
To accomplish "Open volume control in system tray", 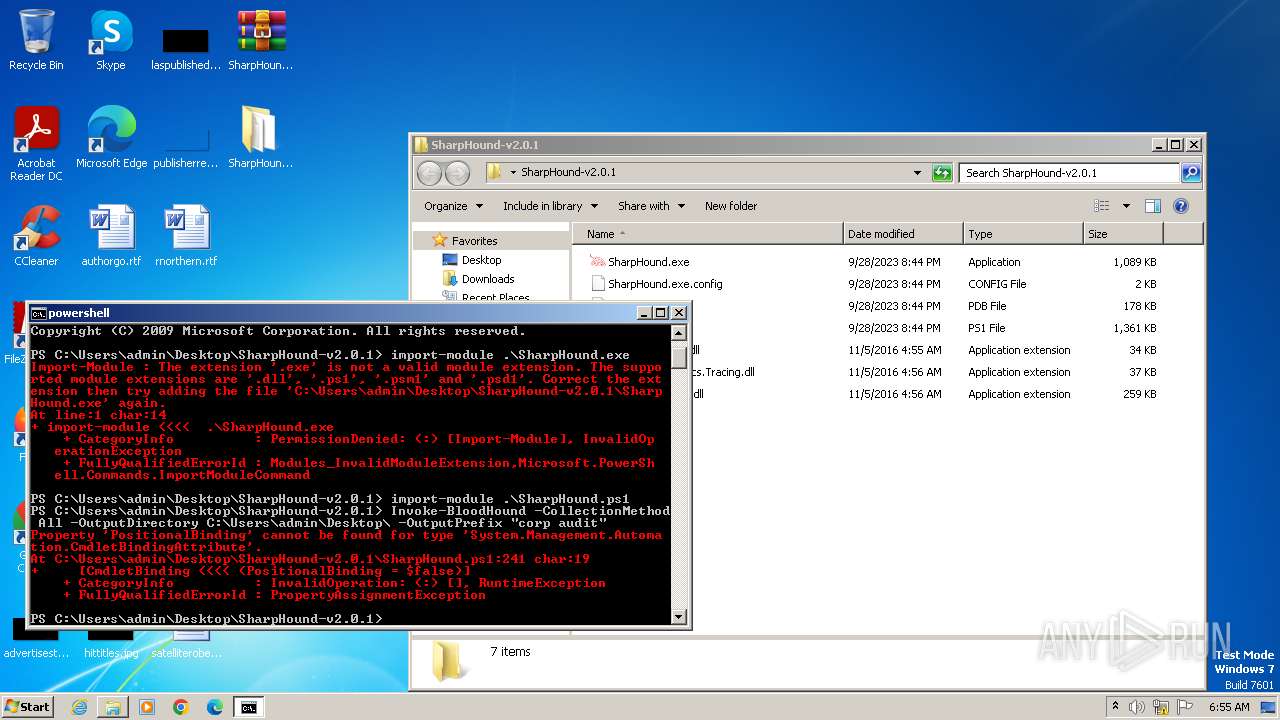I will click(1137, 707).
